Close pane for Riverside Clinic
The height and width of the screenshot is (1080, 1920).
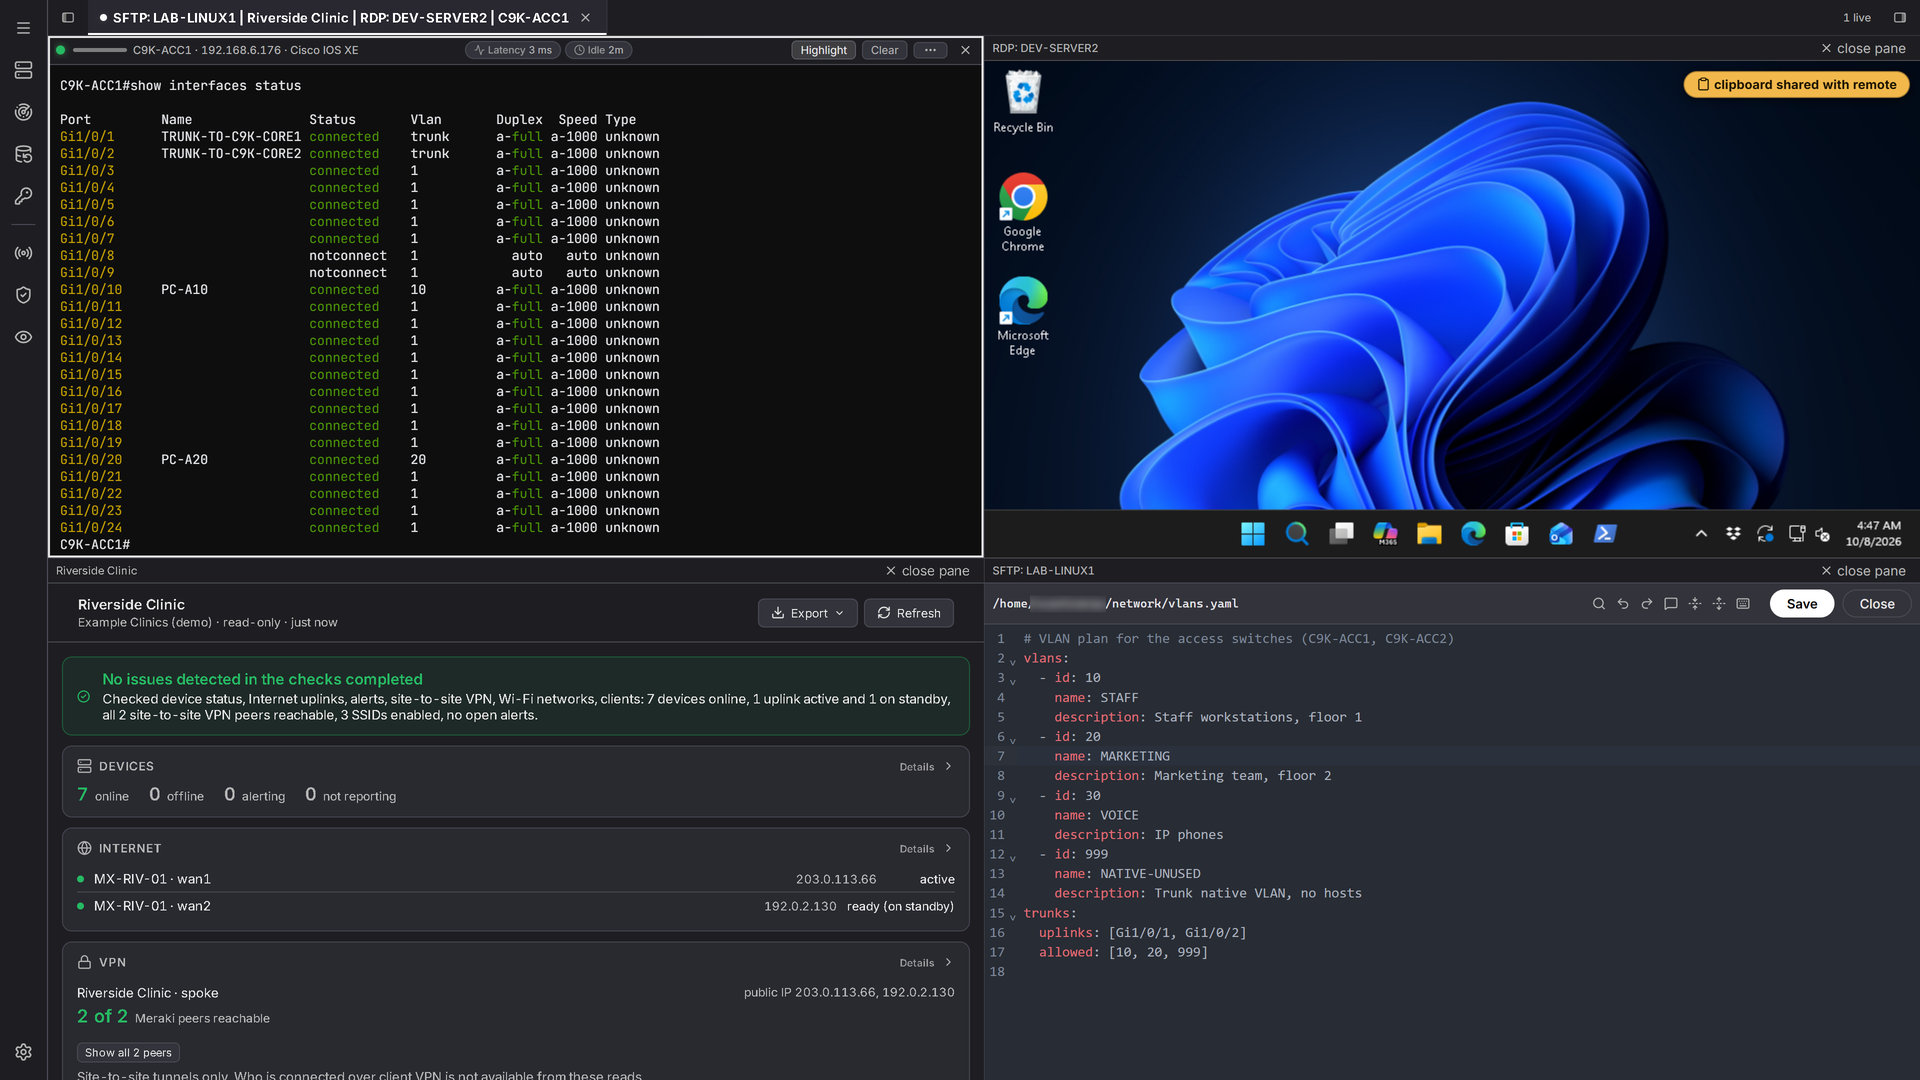point(927,571)
